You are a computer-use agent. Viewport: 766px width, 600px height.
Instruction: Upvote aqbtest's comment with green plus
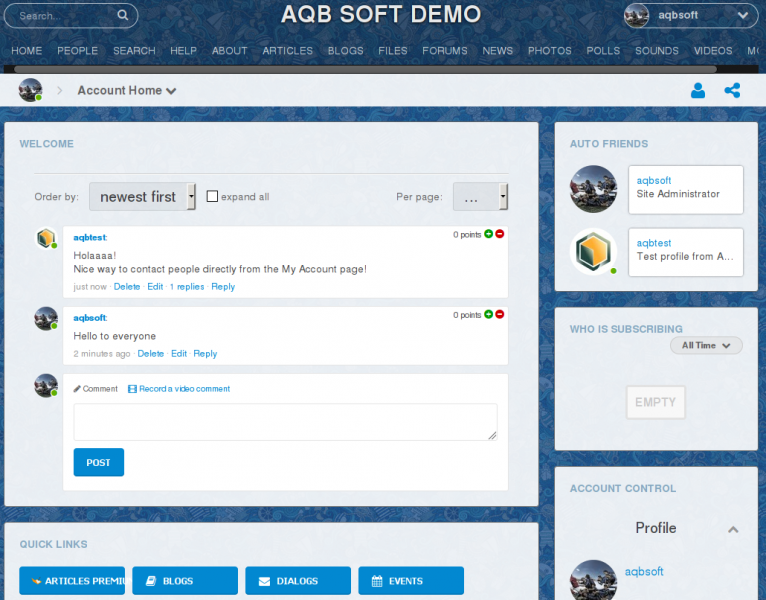click(488, 234)
